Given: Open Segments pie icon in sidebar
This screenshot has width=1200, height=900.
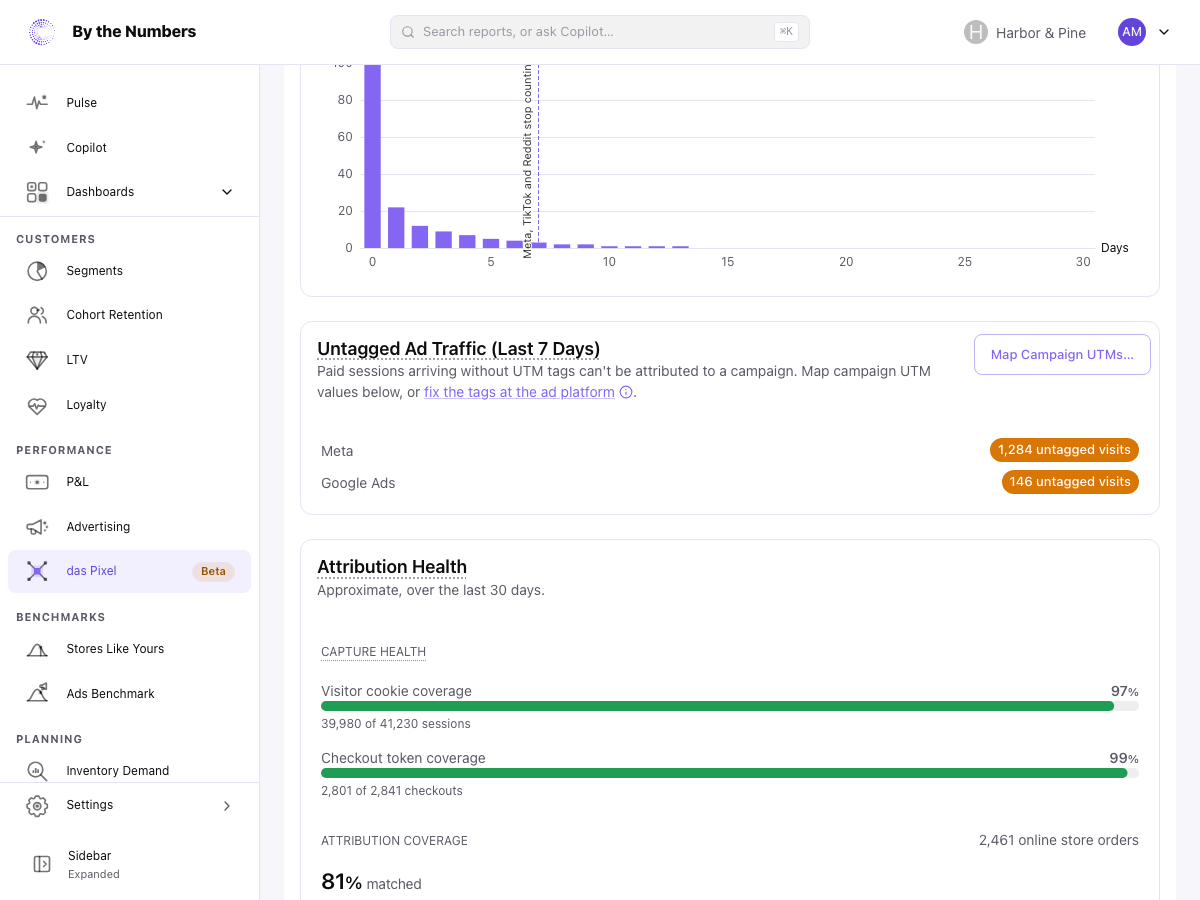Looking at the screenshot, I should (x=37, y=271).
